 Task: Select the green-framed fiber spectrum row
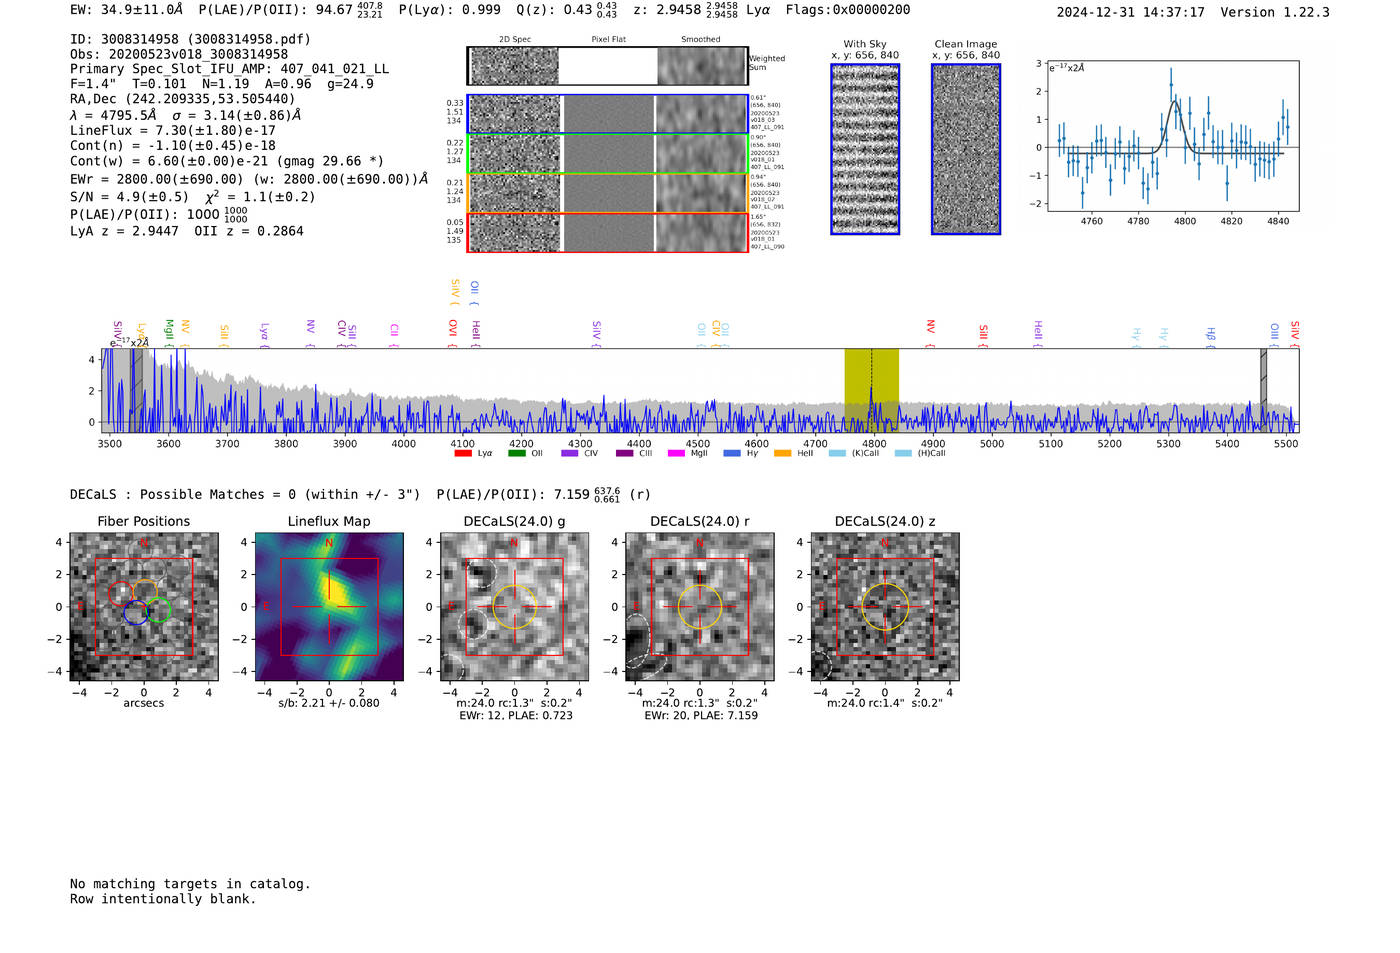(x=608, y=154)
